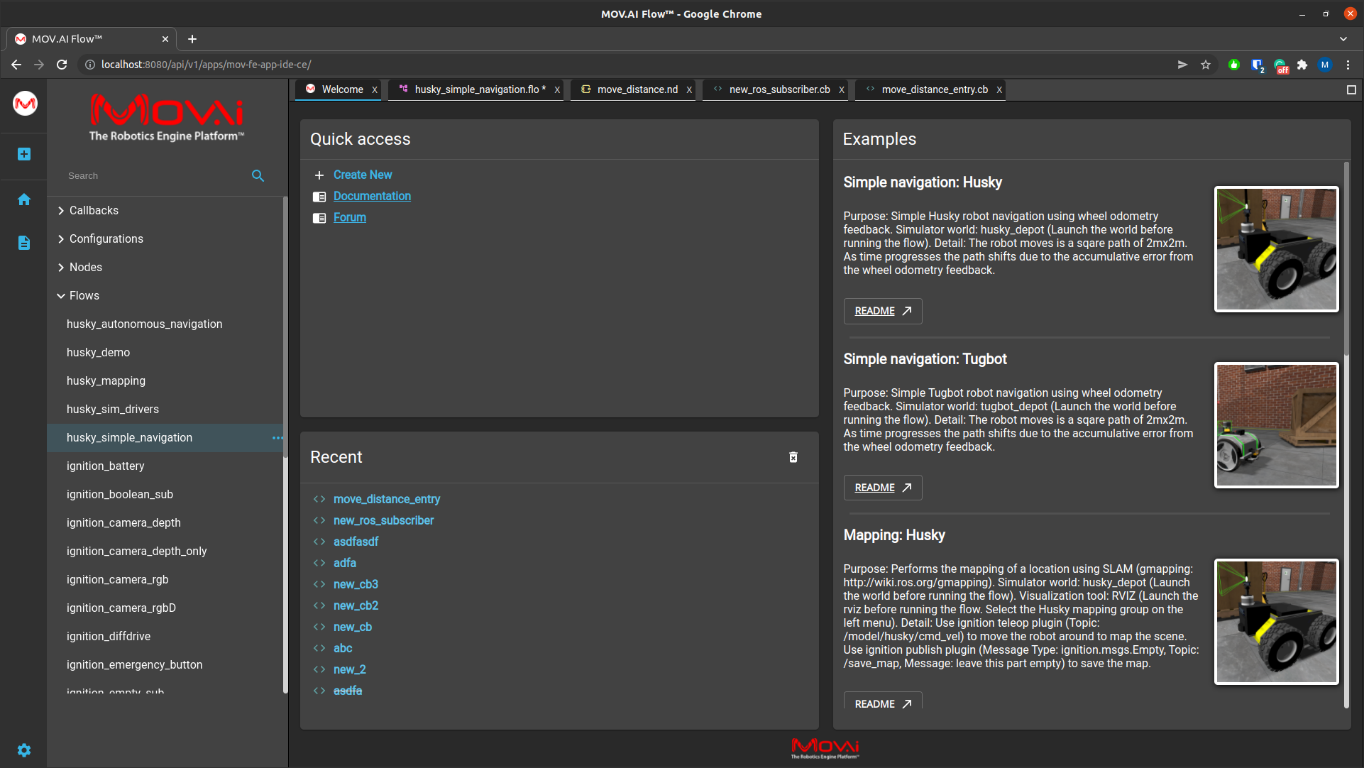Viewport: 1364px width, 768px height.
Task: Open the home icon in left rail
Action: (x=24, y=199)
